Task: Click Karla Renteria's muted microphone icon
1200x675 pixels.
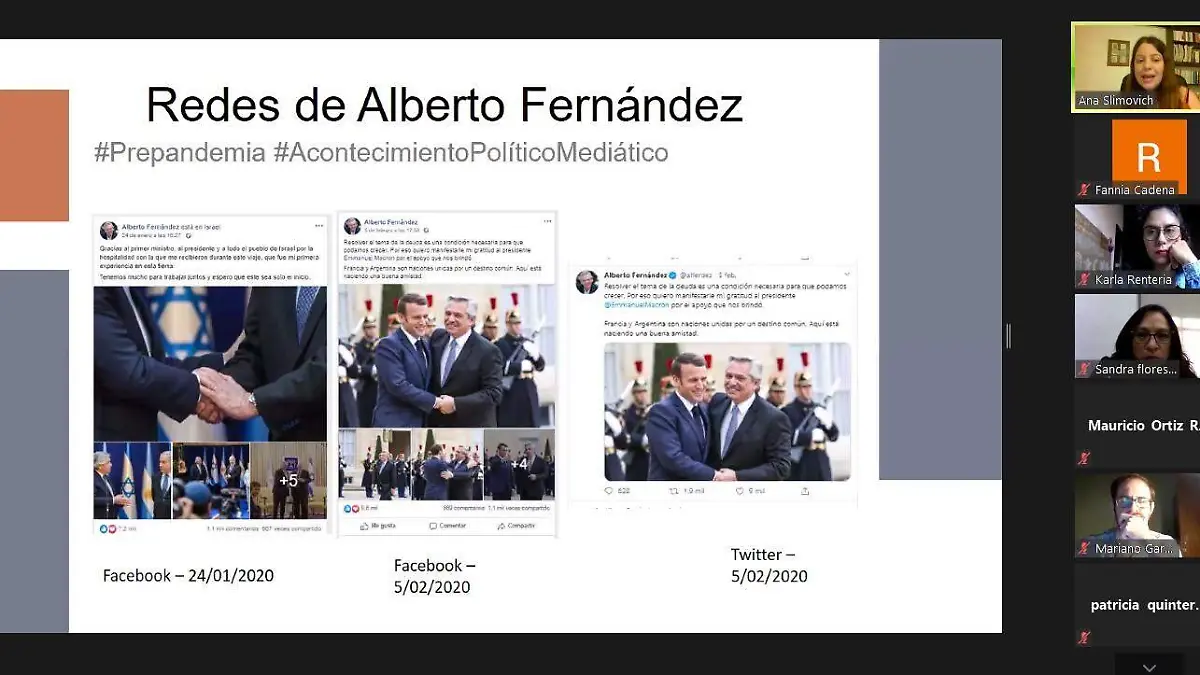Action: point(1083,279)
